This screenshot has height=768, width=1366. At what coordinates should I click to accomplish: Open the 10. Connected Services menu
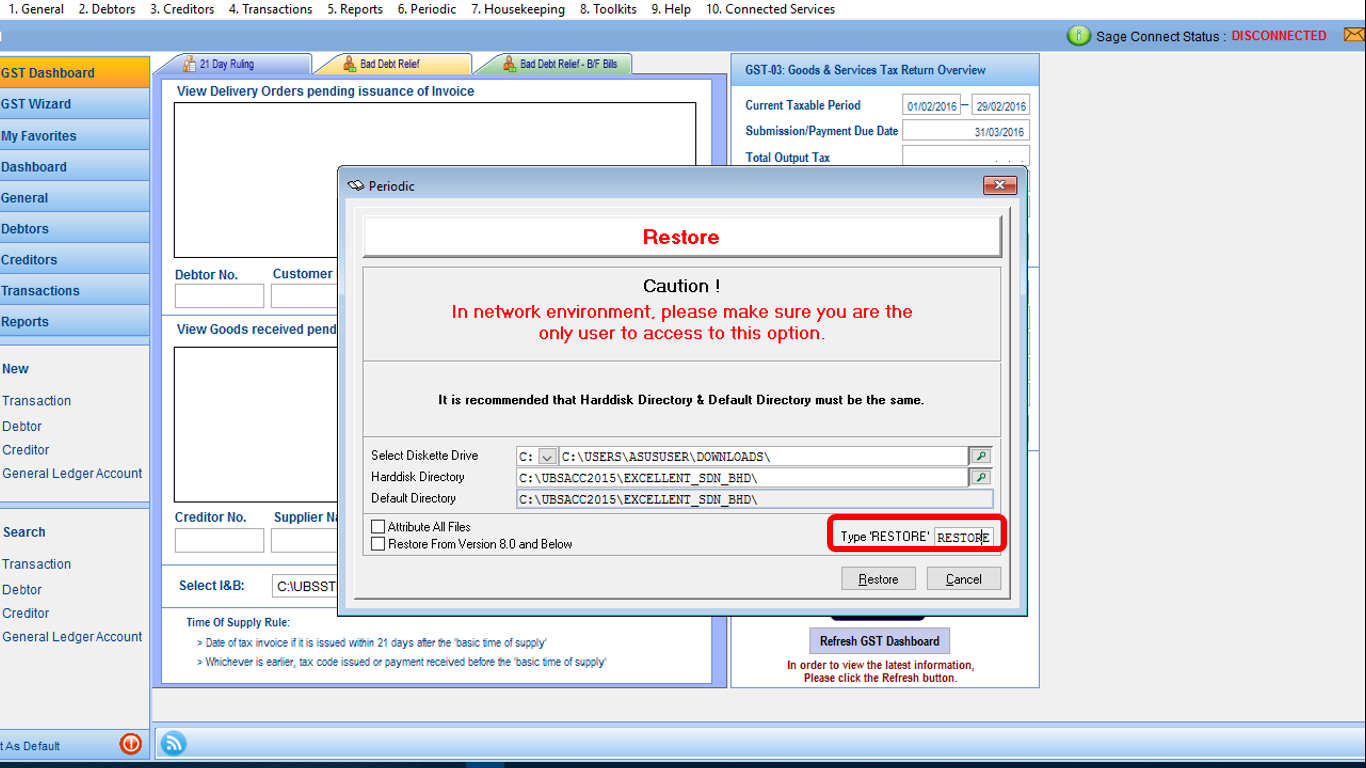tap(770, 9)
